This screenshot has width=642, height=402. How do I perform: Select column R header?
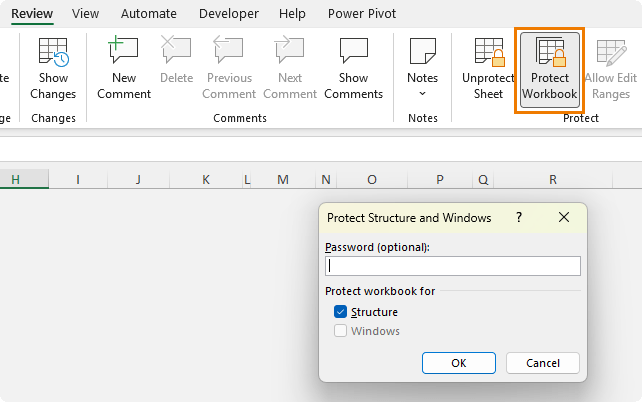click(553, 179)
